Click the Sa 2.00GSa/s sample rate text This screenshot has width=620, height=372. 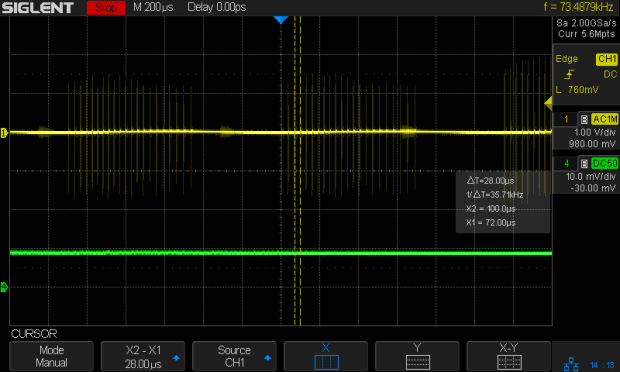[586, 23]
